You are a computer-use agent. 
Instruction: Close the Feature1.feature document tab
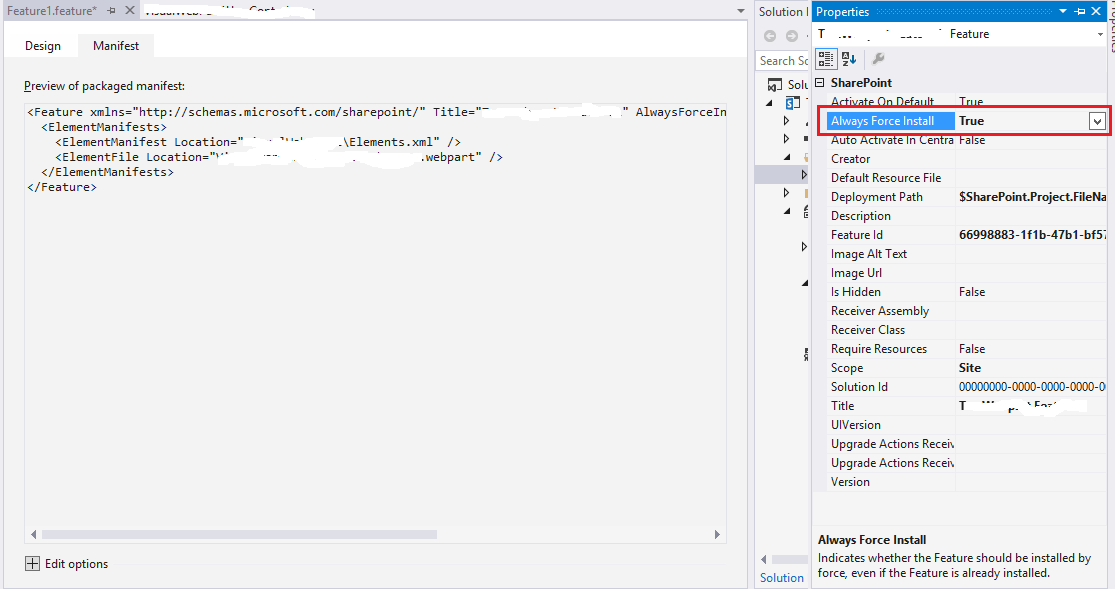coord(129,11)
